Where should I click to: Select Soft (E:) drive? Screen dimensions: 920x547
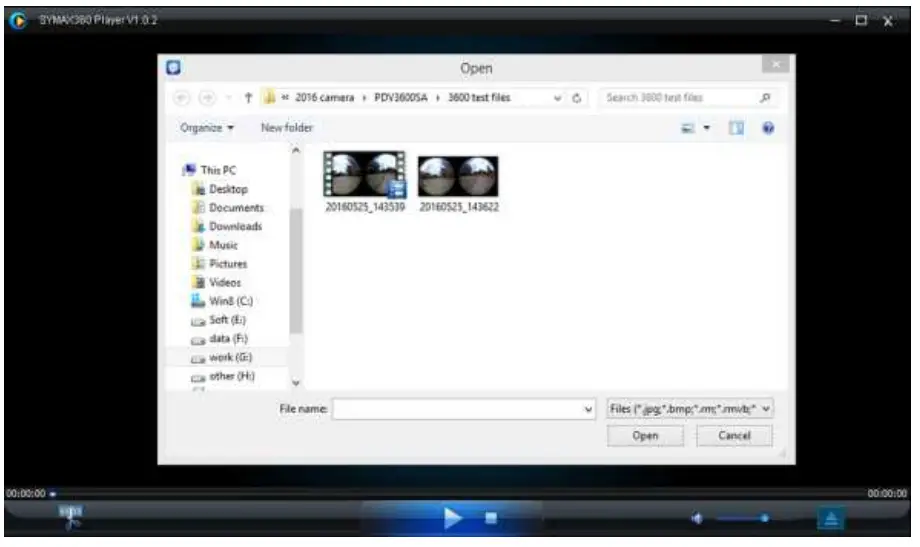point(227,320)
